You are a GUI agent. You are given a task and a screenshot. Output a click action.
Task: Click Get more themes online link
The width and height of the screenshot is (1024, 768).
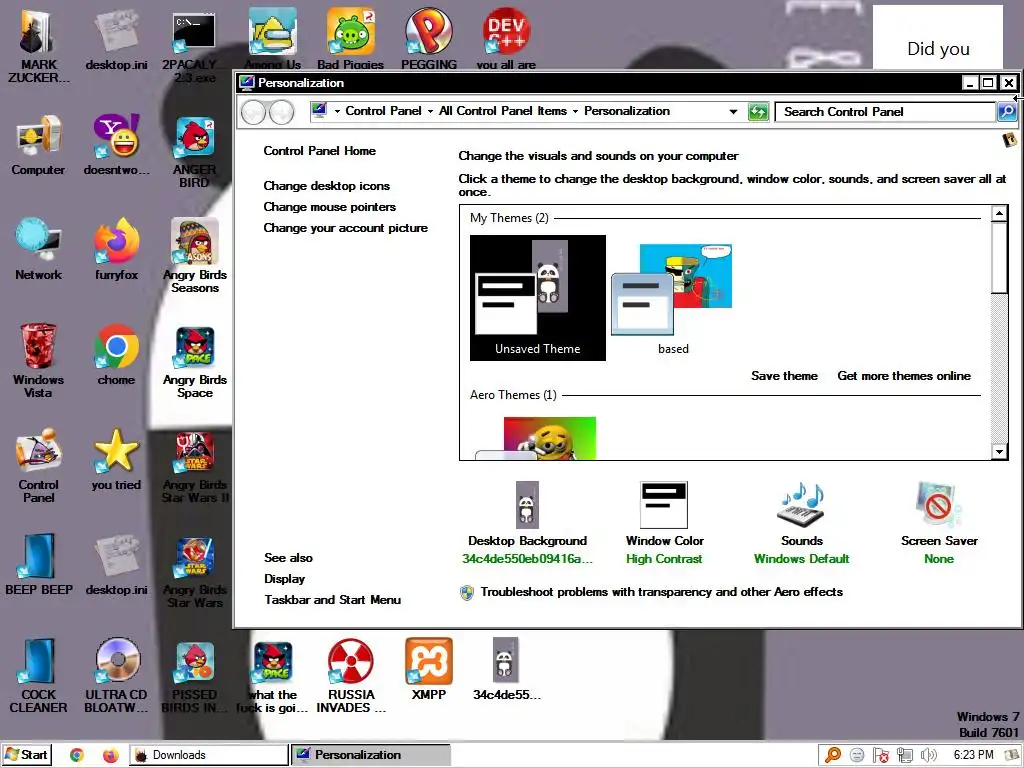[904, 376]
